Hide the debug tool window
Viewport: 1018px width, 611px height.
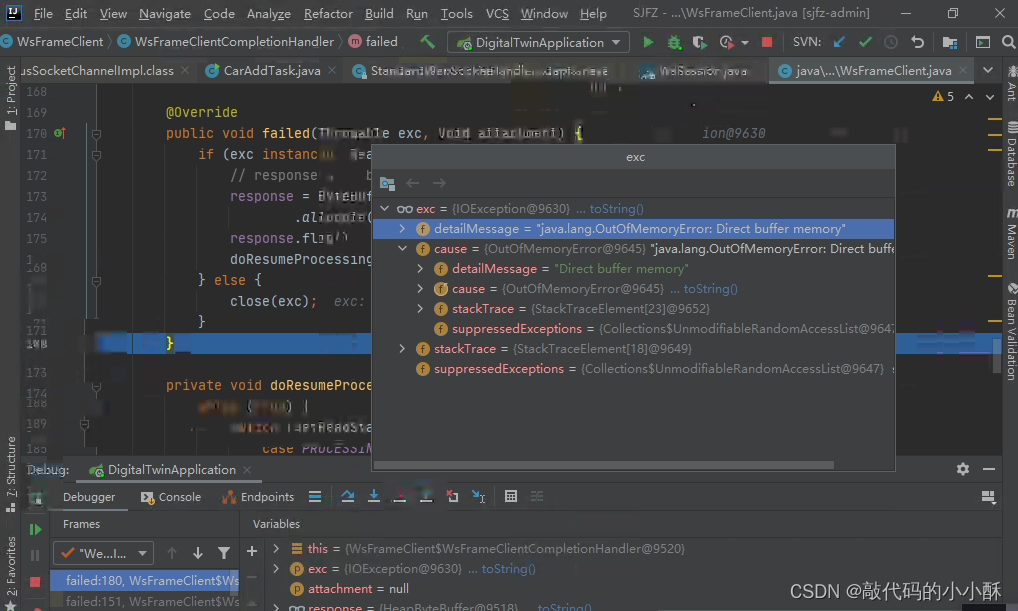pos(989,469)
